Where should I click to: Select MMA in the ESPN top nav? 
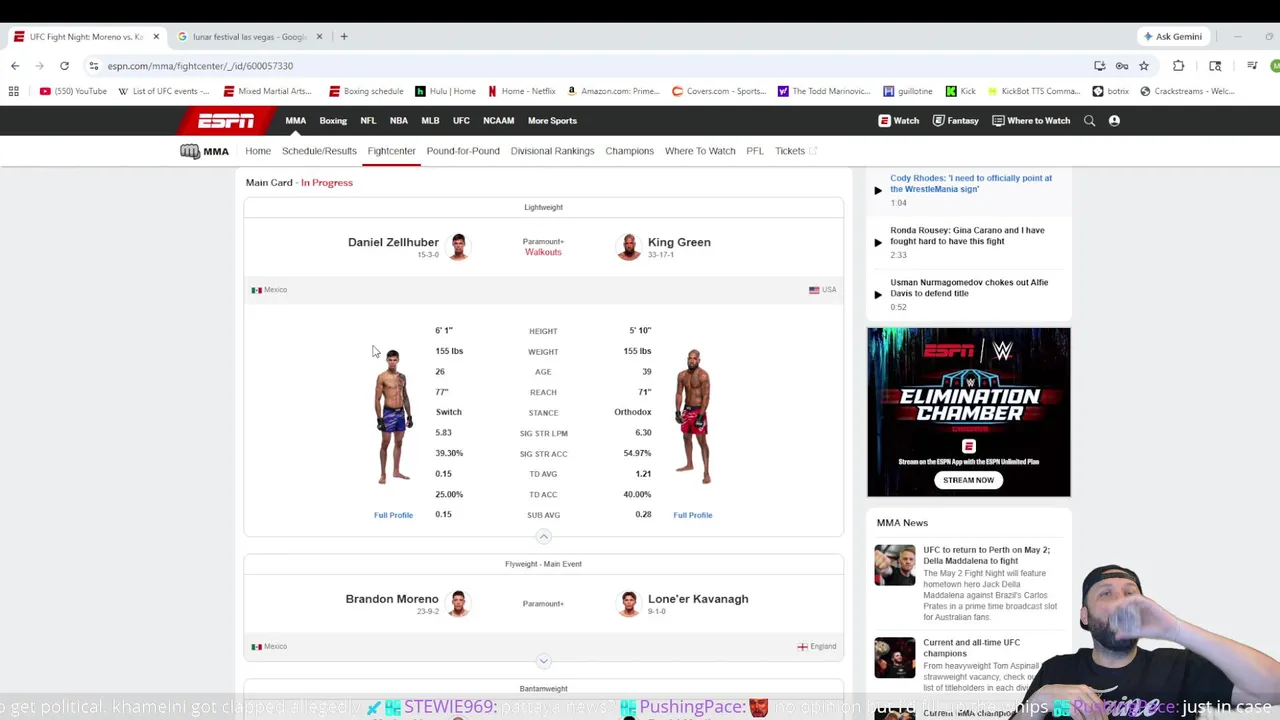pos(295,121)
